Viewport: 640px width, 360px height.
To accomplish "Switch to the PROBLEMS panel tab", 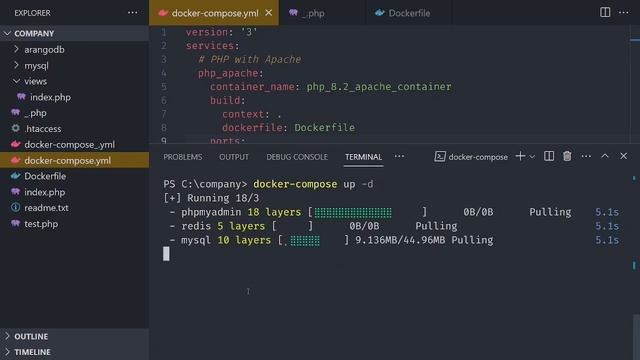I will tap(182, 157).
